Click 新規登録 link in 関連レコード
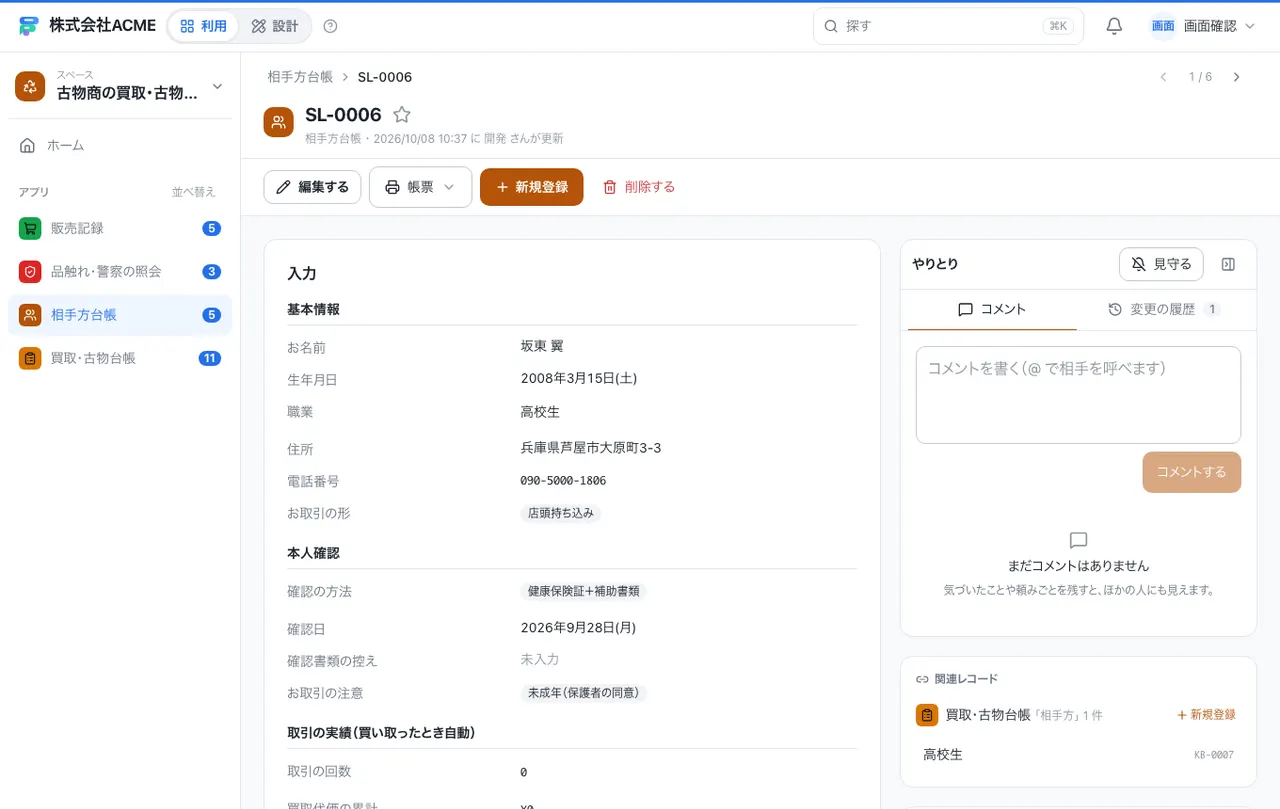Image resolution: width=1280 pixels, height=809 pixels. (1206, 715)
